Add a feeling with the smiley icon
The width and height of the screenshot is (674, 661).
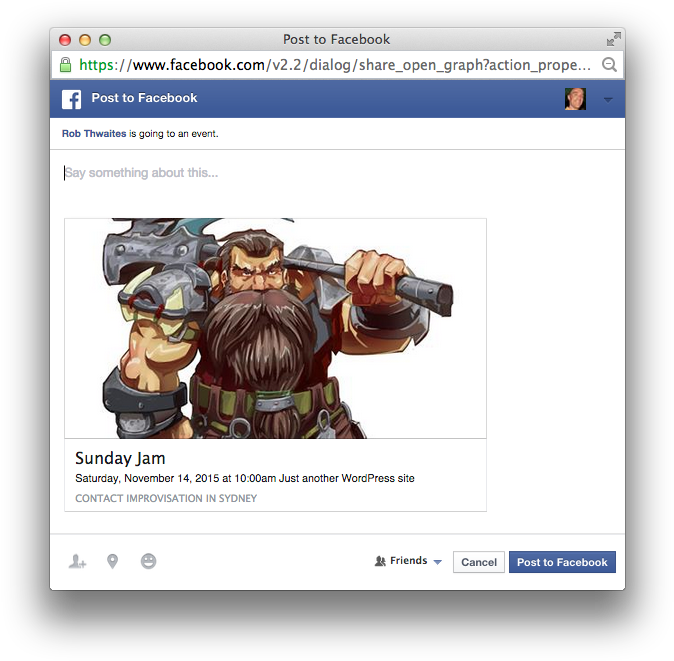tap(148, 561)
